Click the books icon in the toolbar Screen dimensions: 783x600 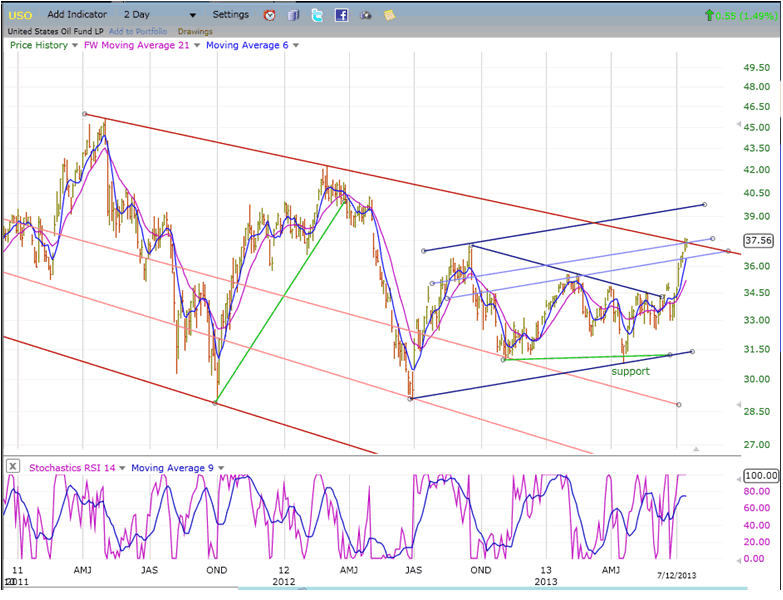point(293,15)
